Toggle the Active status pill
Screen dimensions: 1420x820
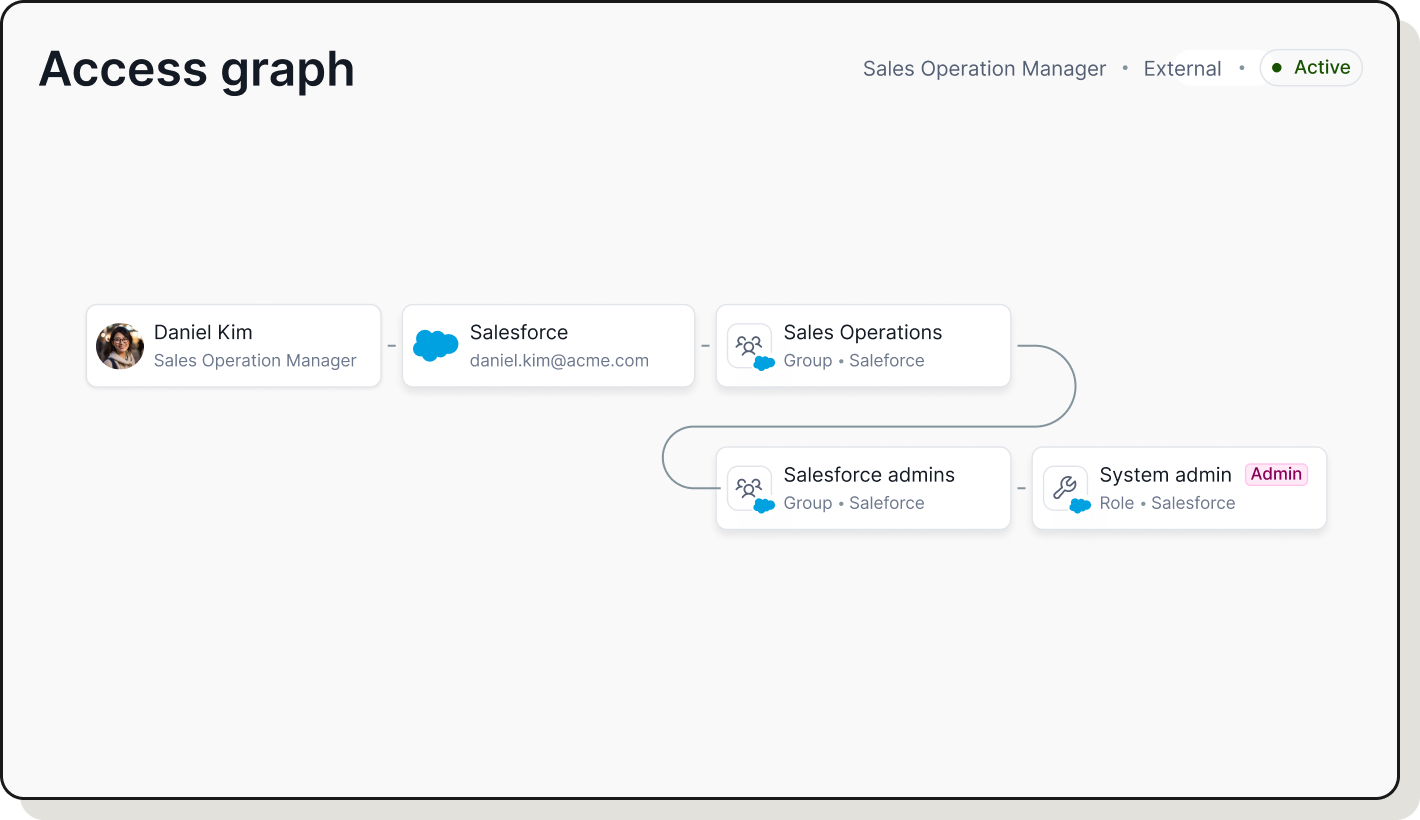click(1311, 67)
